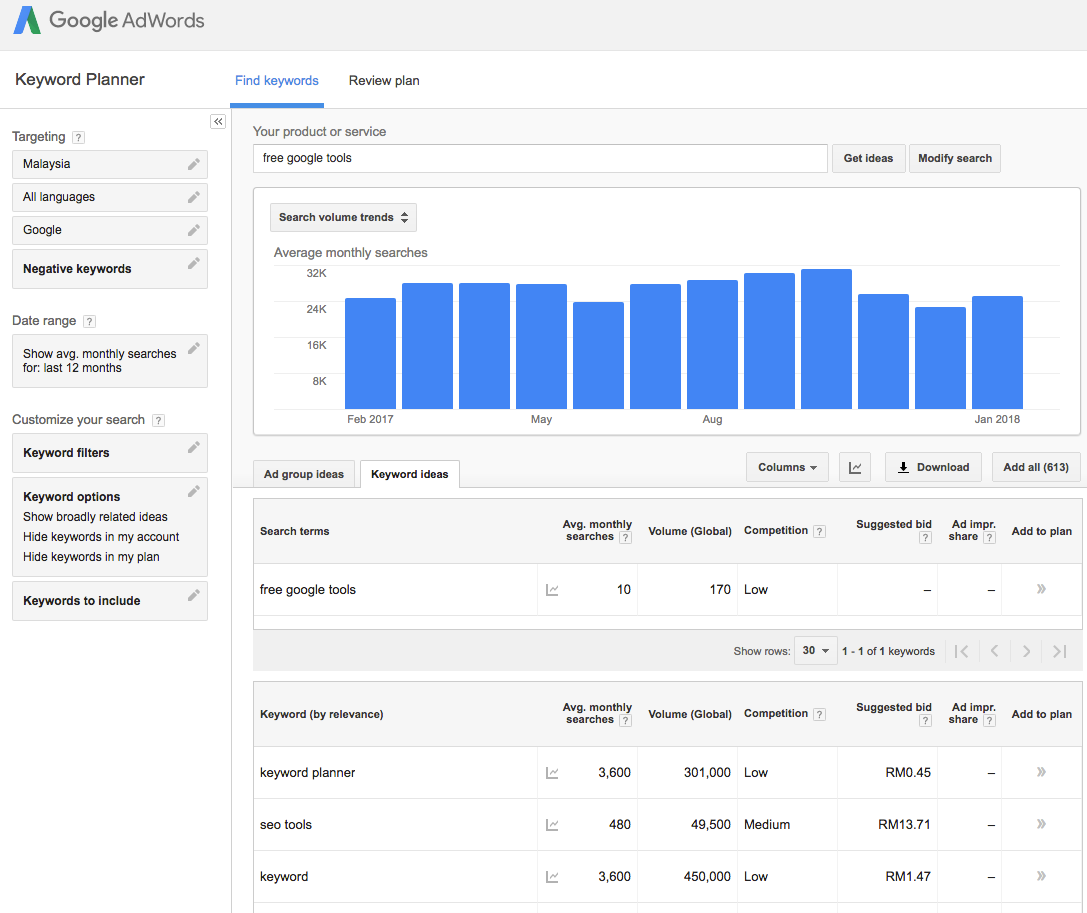The height and width of the screenshot is (913, 1087).
Task: Sort search terms by Avg. monthly searches
Action: (x=597, y=530)
